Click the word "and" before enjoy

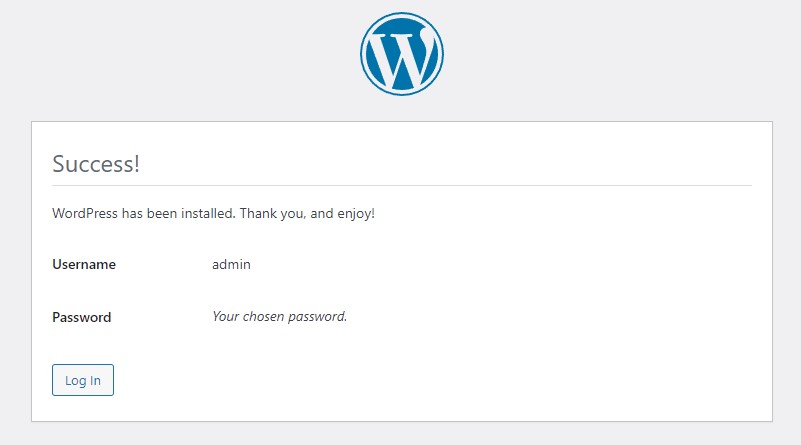tap(322, 213)
